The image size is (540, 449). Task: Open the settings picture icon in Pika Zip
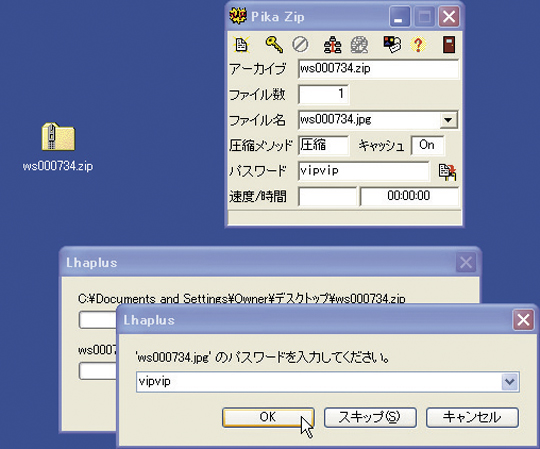[x=392, y=45]
